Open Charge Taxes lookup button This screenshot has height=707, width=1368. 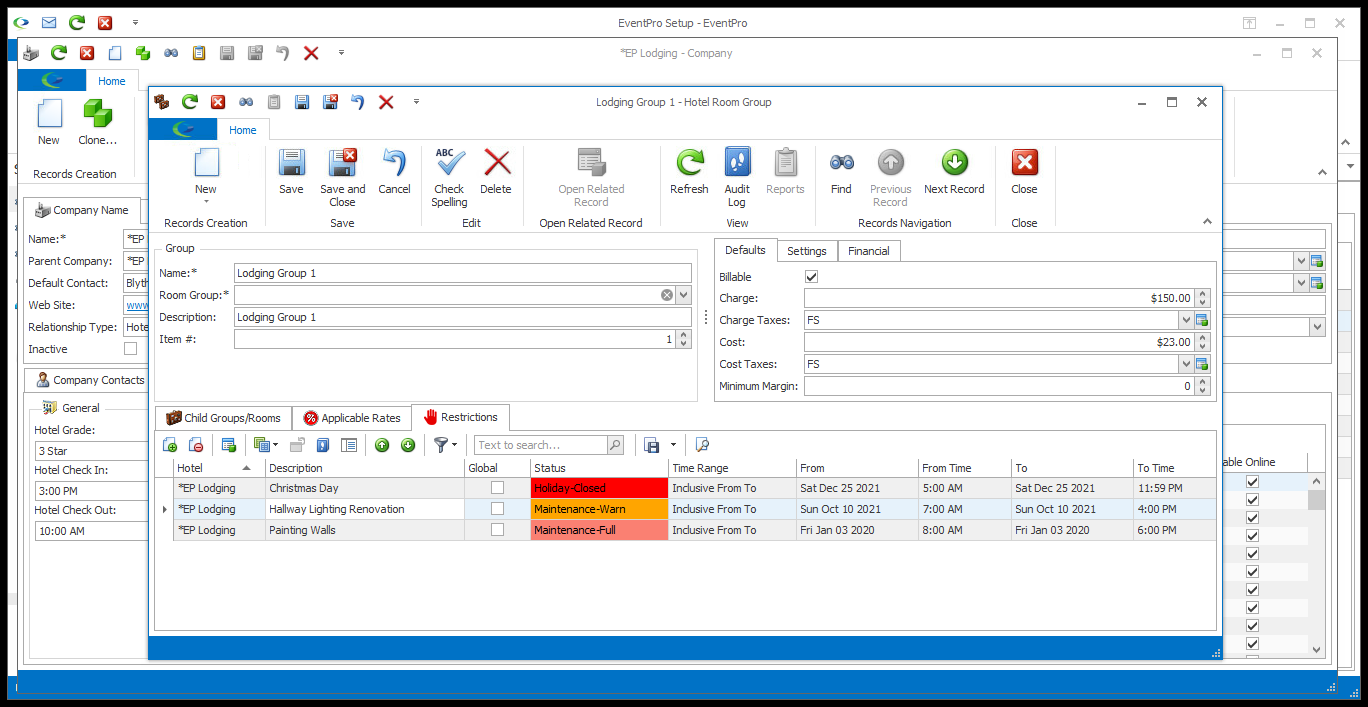(x=1203, y=320)
